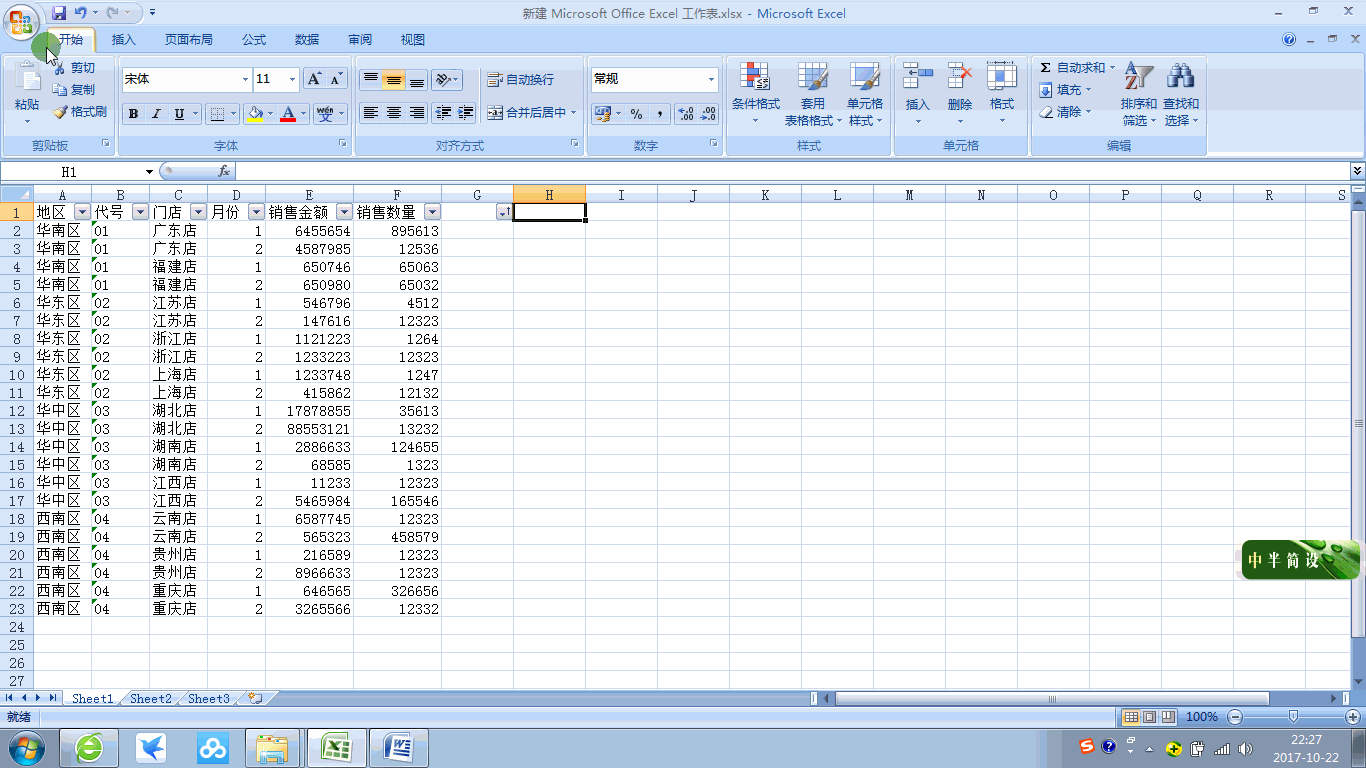Screen dimensions: 1366x768
Task: Open the number format 常规 dropdown
Action: (x=712, y=80)
